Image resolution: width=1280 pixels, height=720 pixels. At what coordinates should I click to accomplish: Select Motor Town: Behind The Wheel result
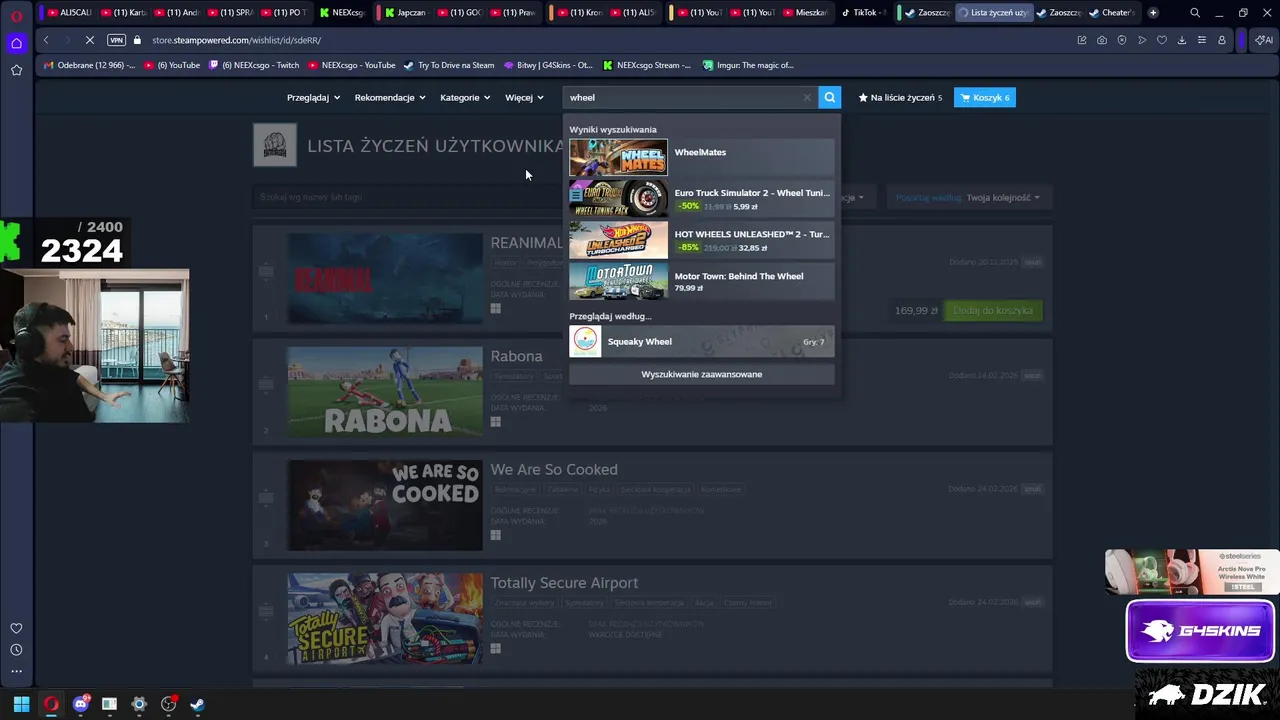click(701, 281)
